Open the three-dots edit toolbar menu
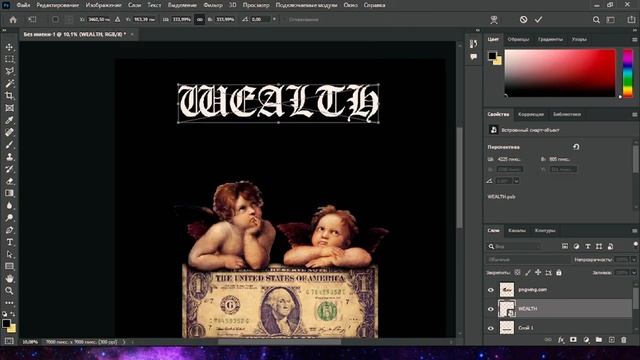This screenshot has width=640, height=360. coord(9,303)
